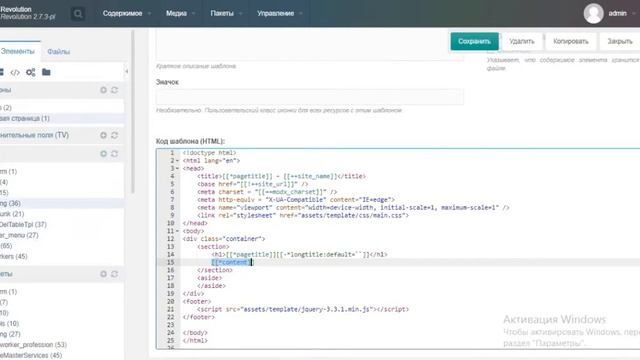Click the Закрыть button
Viewport: 640px width, 360px height.
tap(620, 41)
